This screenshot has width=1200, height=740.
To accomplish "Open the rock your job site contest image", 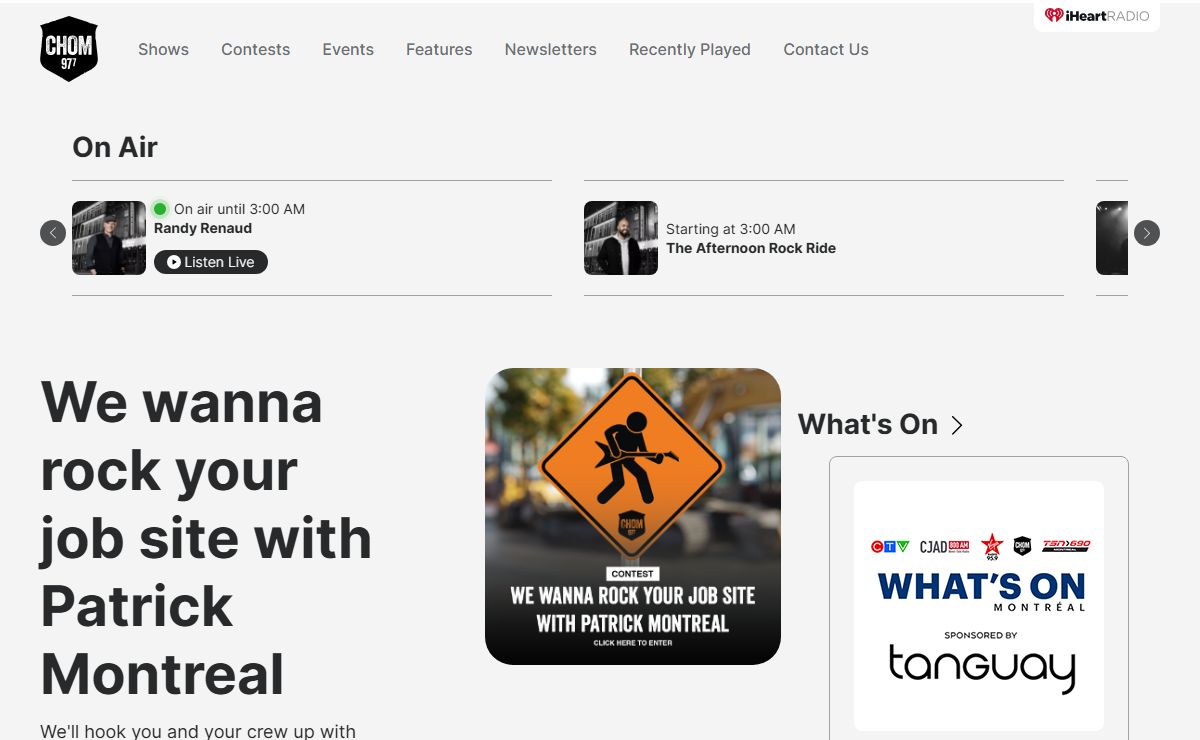I will point(633,516).
